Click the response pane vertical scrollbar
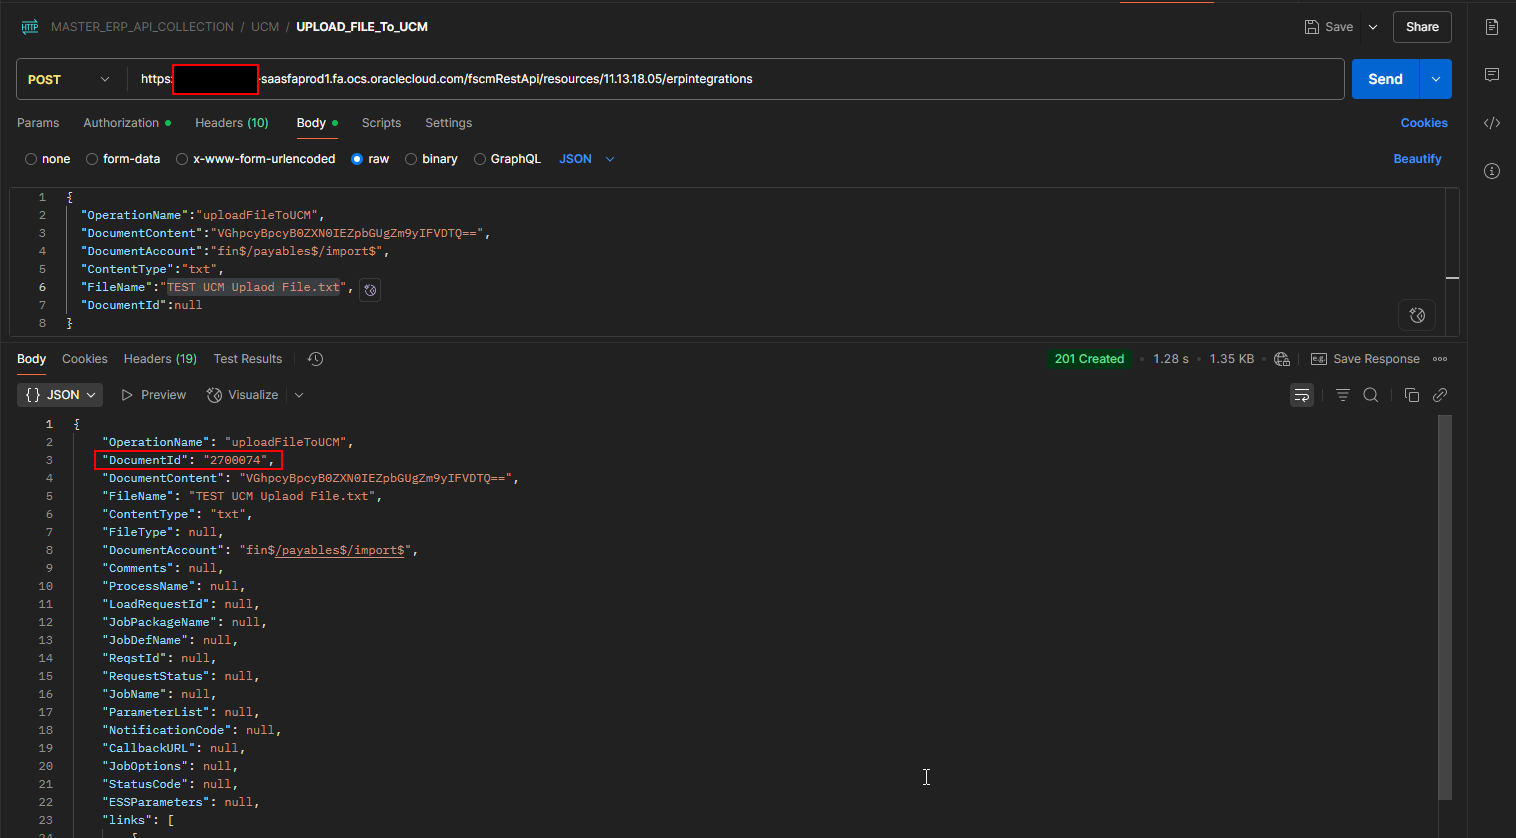 point(1444,607)
